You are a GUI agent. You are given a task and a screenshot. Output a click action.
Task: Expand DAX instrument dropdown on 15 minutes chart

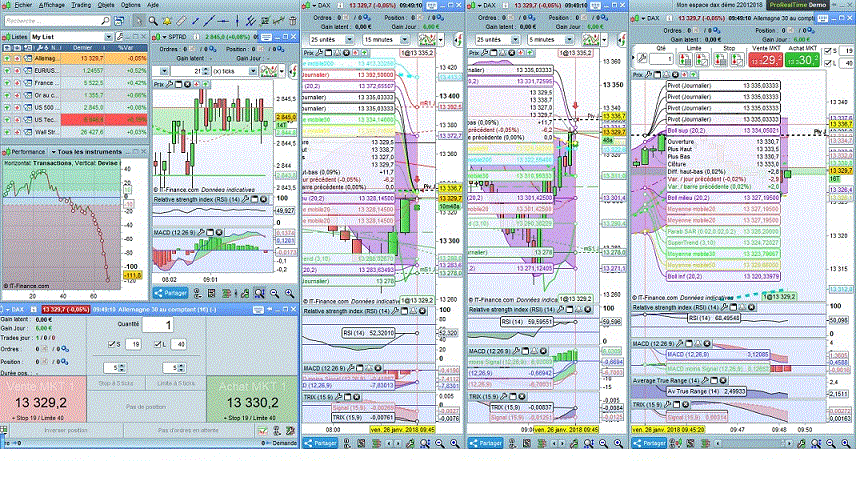click(313, 5)
